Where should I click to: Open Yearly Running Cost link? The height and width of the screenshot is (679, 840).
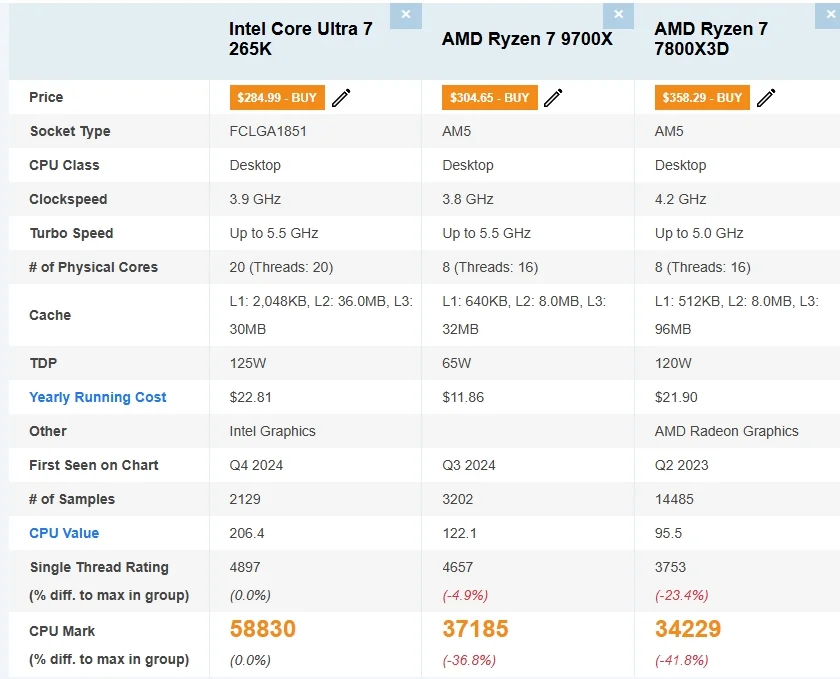pos(98,397)
